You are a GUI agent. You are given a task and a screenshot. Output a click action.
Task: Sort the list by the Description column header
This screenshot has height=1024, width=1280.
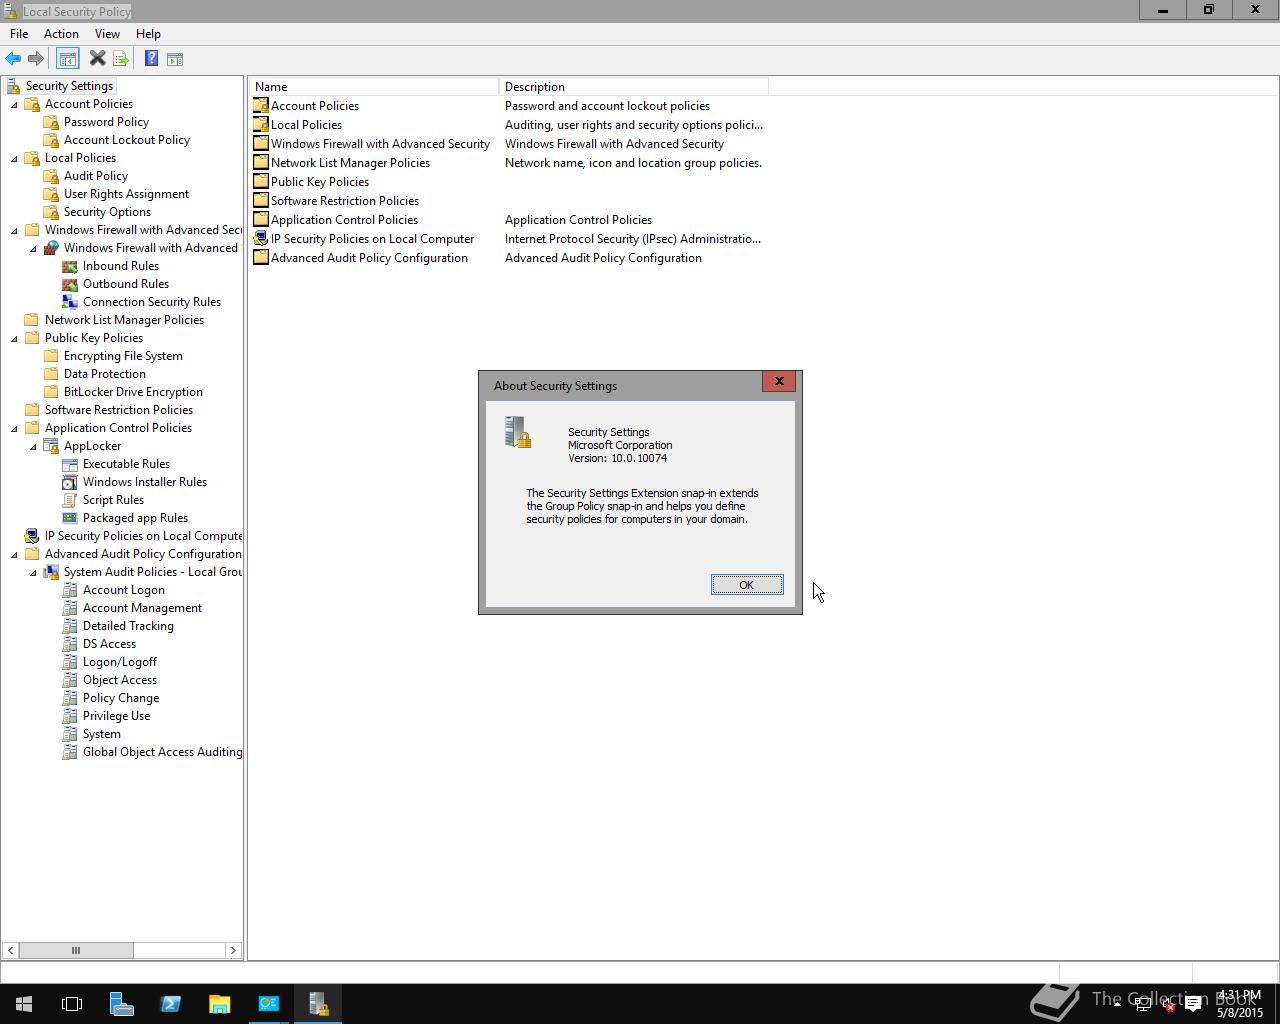633,87
